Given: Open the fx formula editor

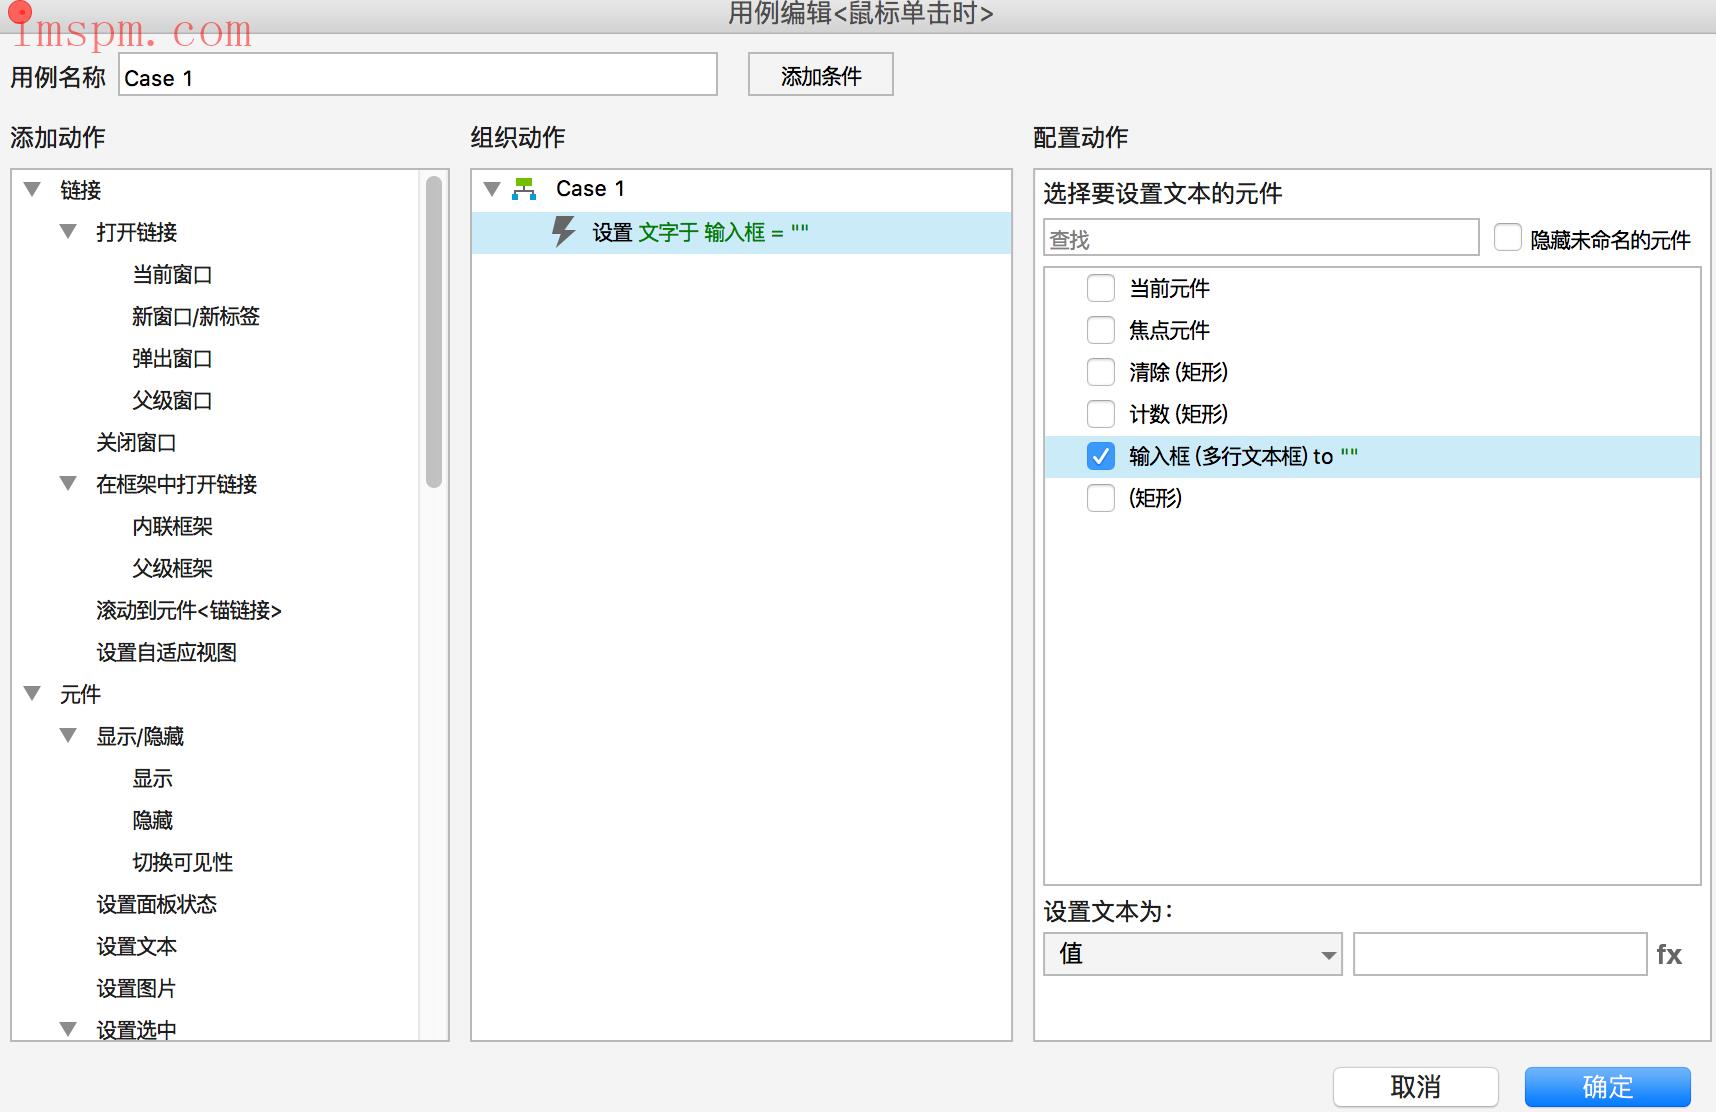Looking at the screenshot, I should 1669,955.
